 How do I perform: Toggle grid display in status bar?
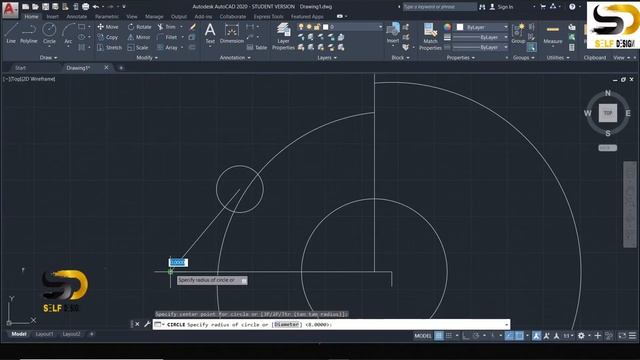(439, 336)
